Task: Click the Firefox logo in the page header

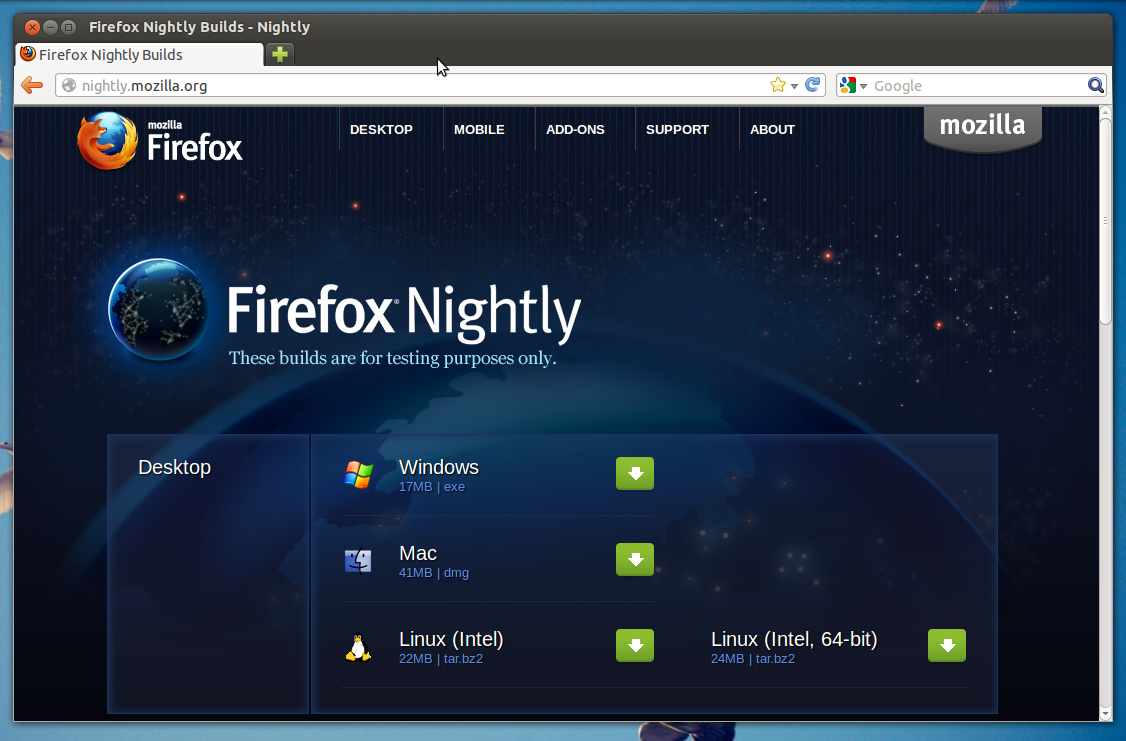Action: tap(159, 141)
